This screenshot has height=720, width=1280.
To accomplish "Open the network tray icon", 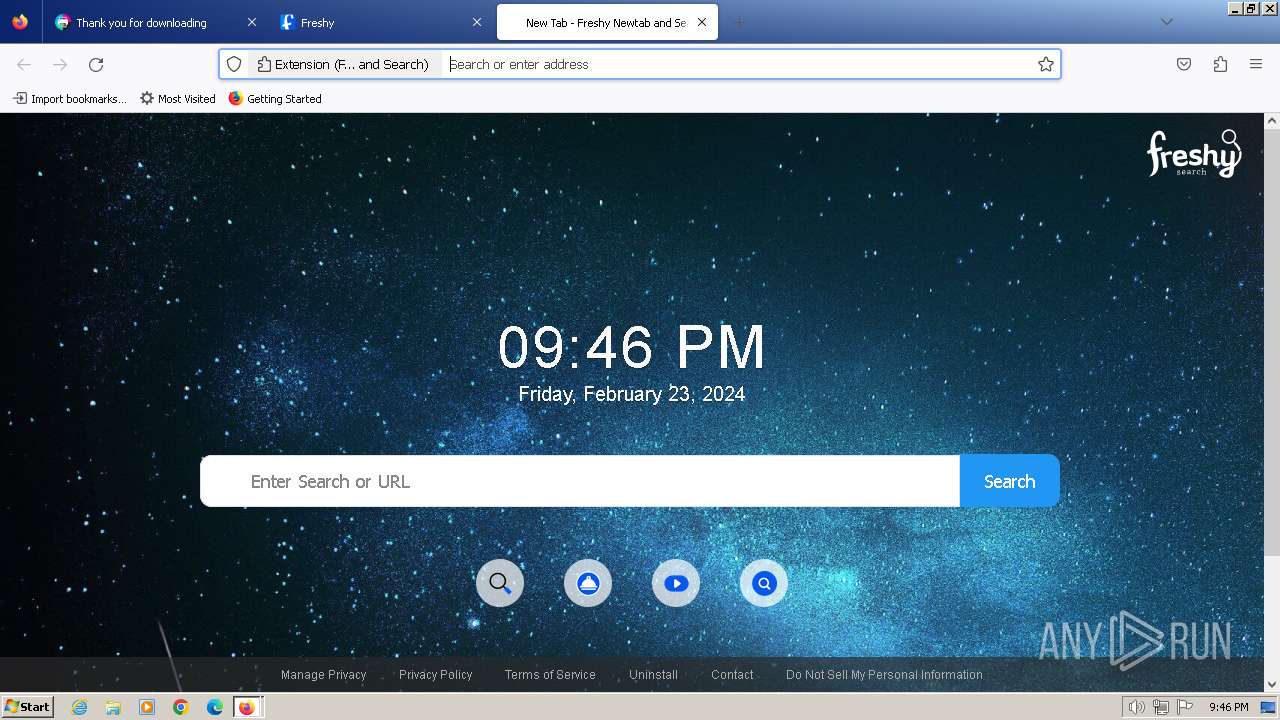I will [x=1161, y=707].
